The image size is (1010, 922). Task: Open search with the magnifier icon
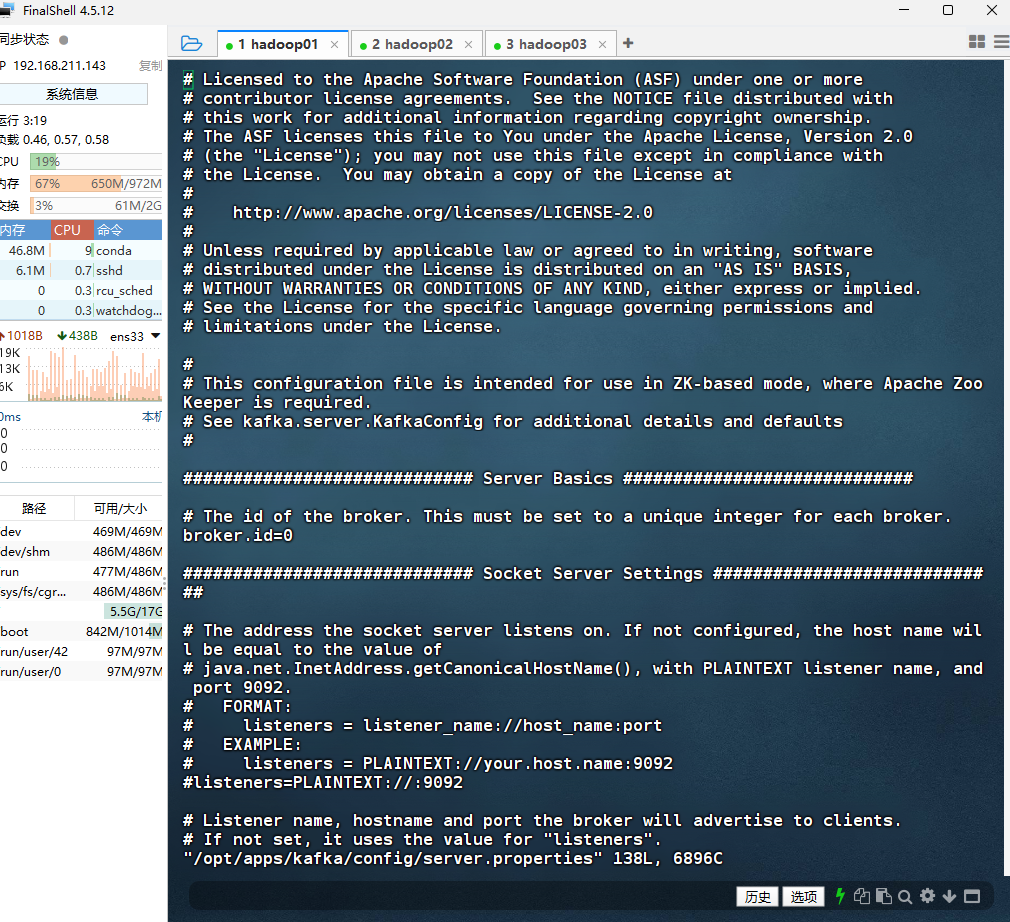tap(905, 896)
